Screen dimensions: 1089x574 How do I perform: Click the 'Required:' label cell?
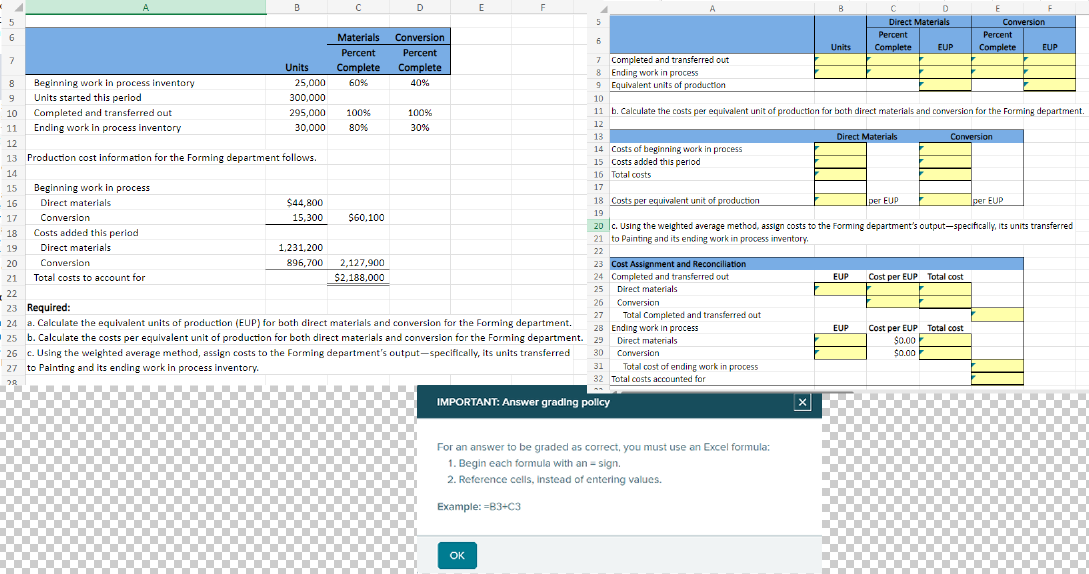(49, 308)
